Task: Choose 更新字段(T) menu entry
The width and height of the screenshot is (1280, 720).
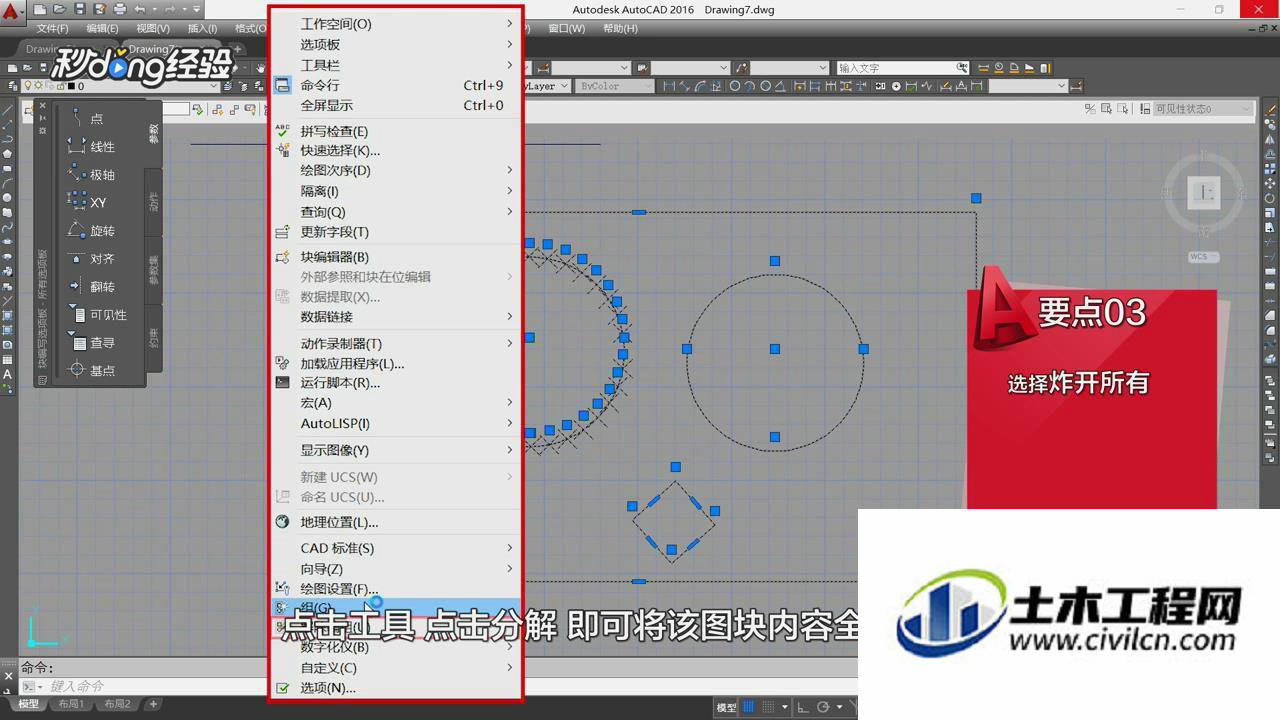Action: pos(395,232)
